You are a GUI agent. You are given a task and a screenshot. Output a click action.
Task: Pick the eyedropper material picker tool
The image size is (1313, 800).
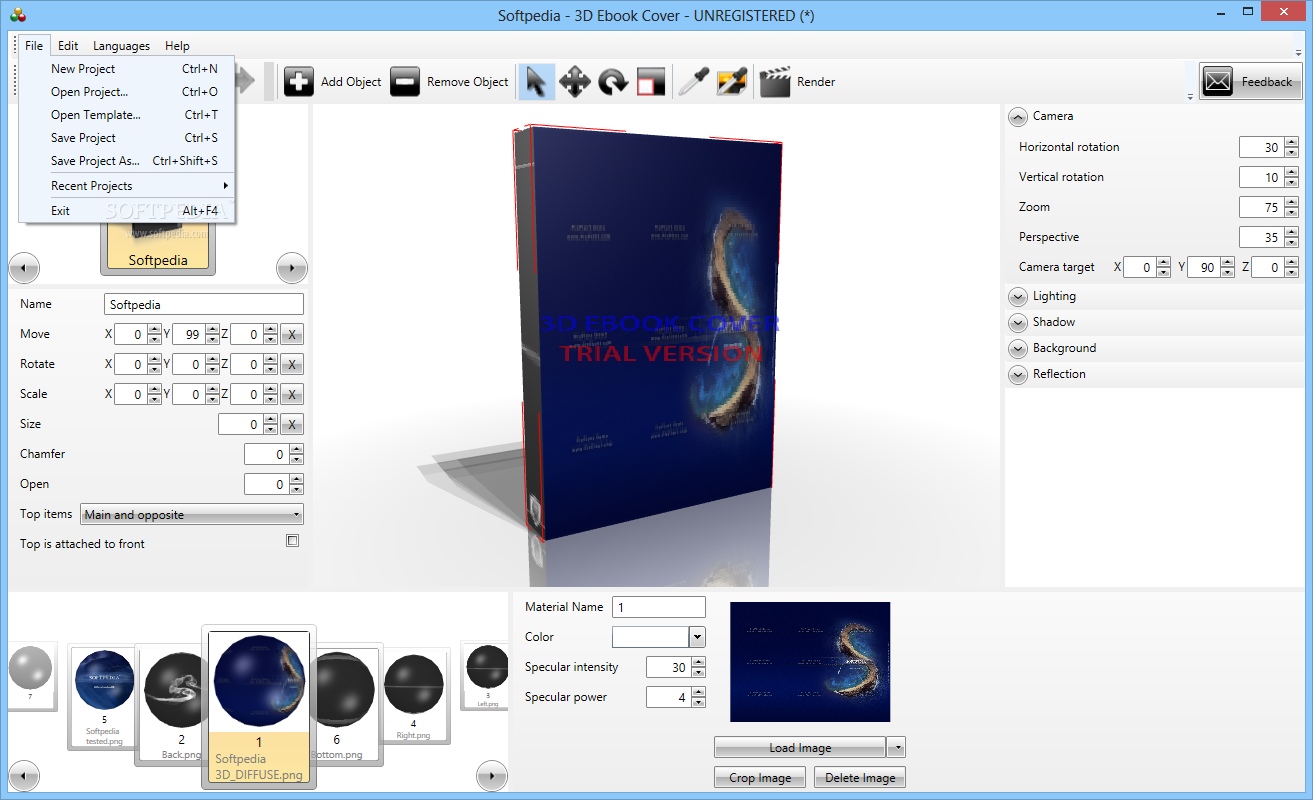coord(693,82)
